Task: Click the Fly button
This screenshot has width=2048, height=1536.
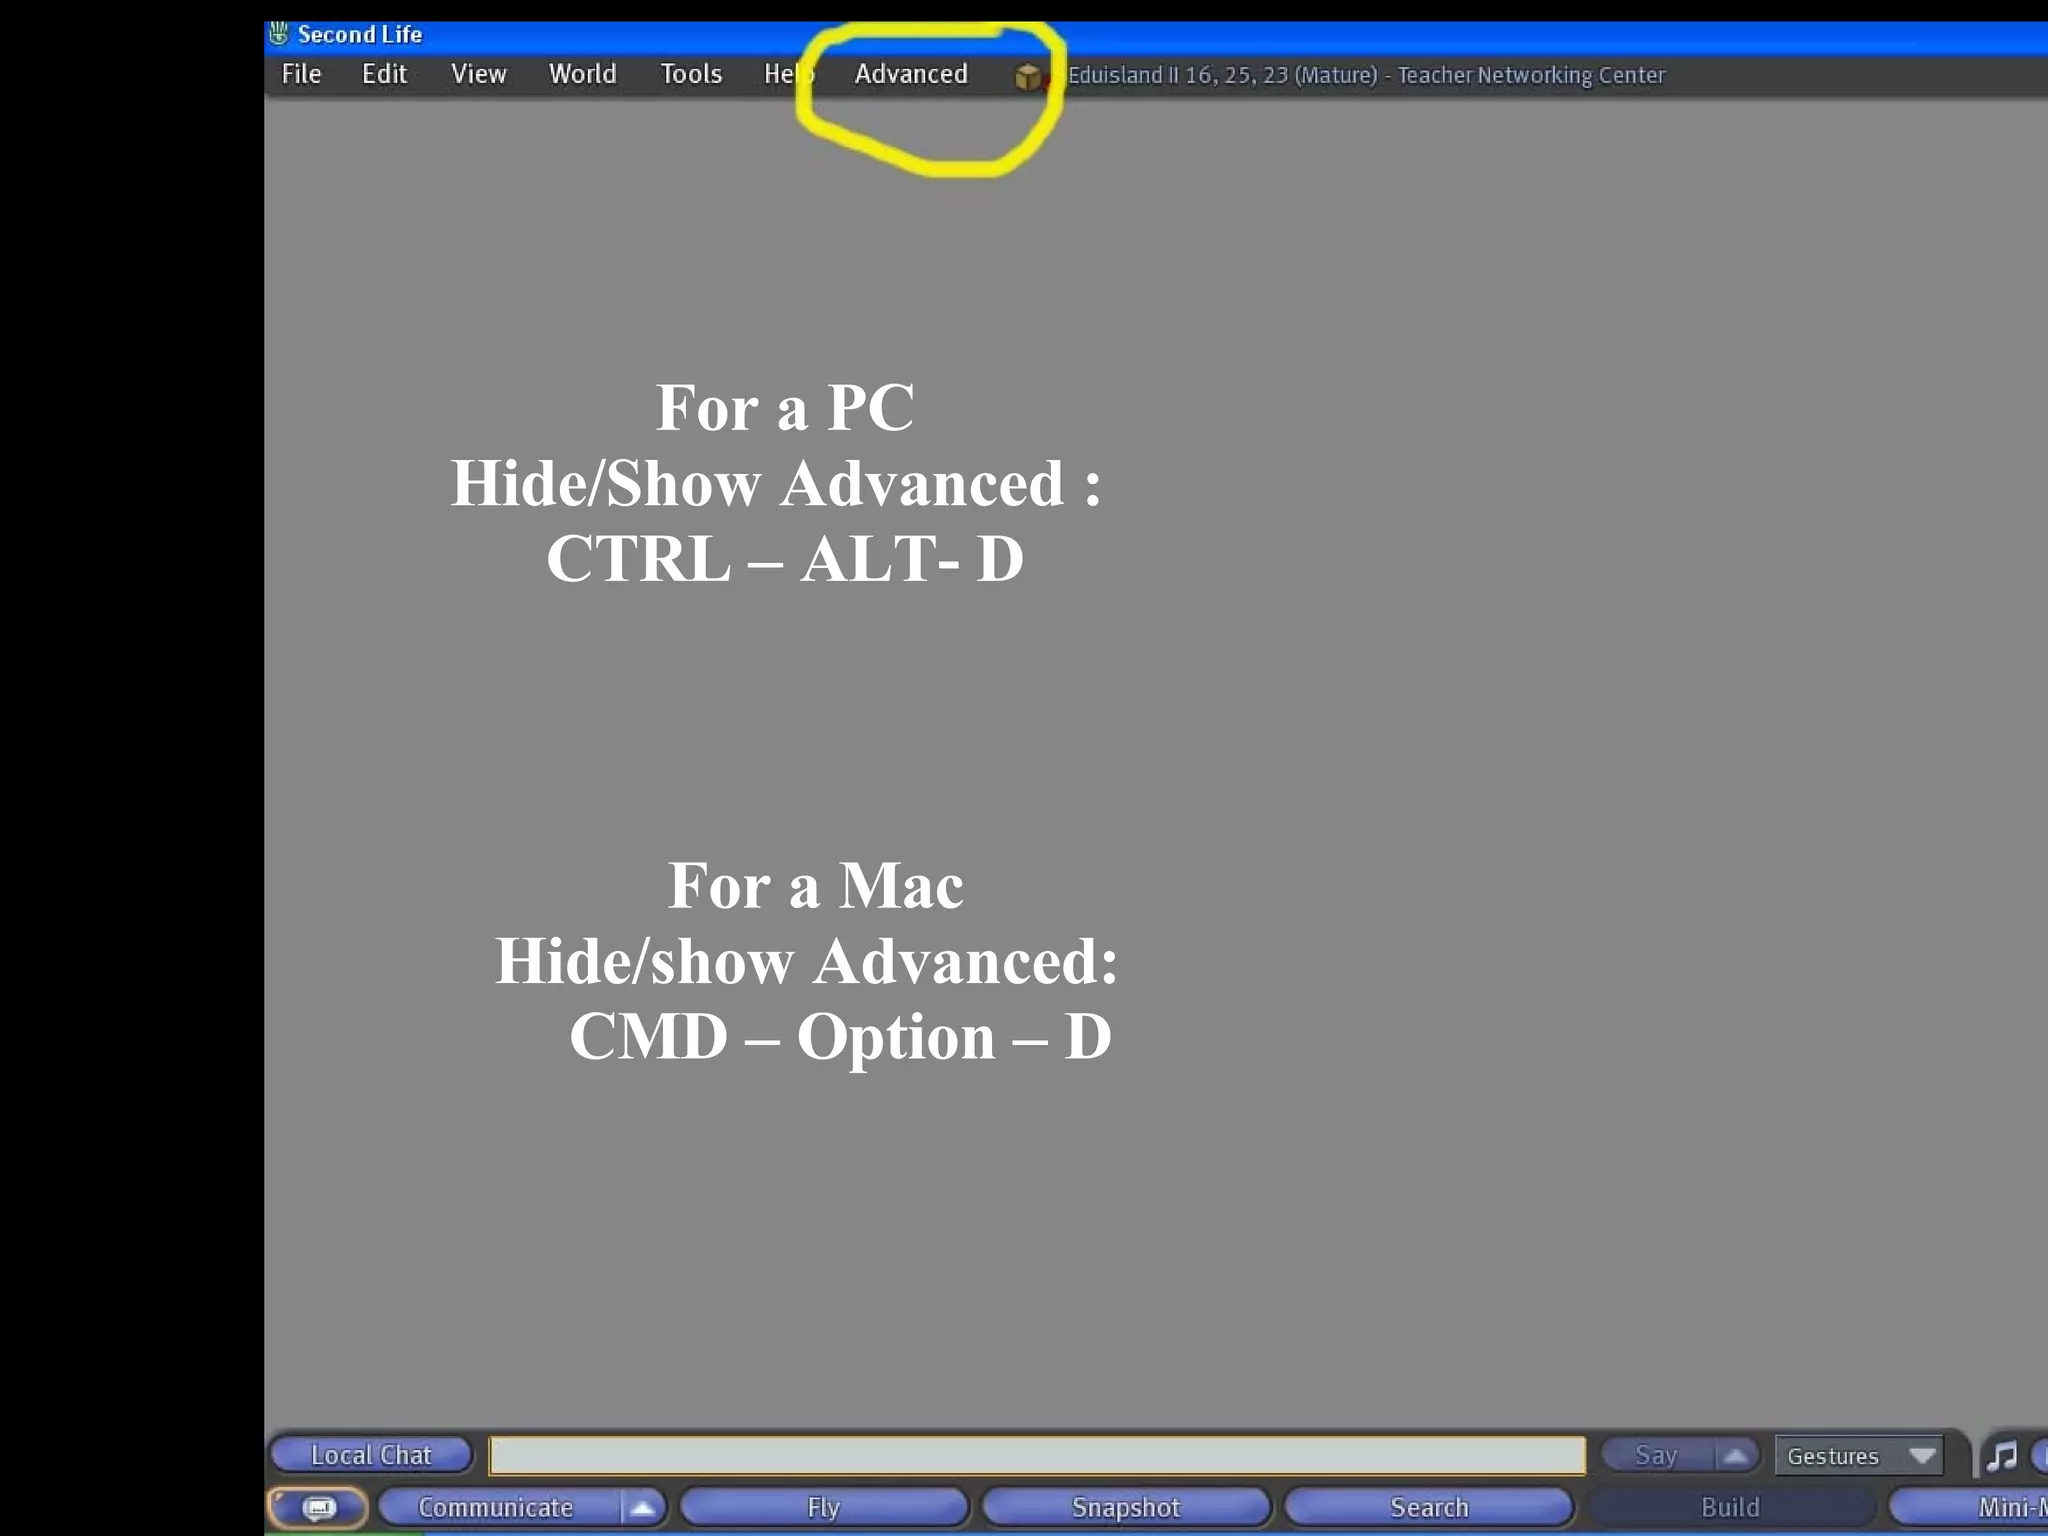Action: tap(824, 1507)
